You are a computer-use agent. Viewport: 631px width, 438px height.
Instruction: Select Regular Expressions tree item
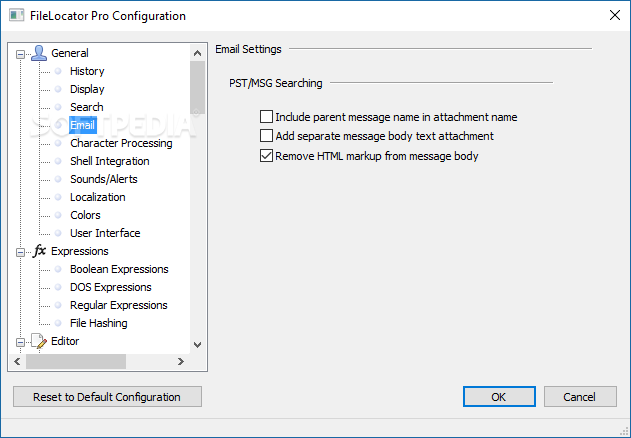118,305
